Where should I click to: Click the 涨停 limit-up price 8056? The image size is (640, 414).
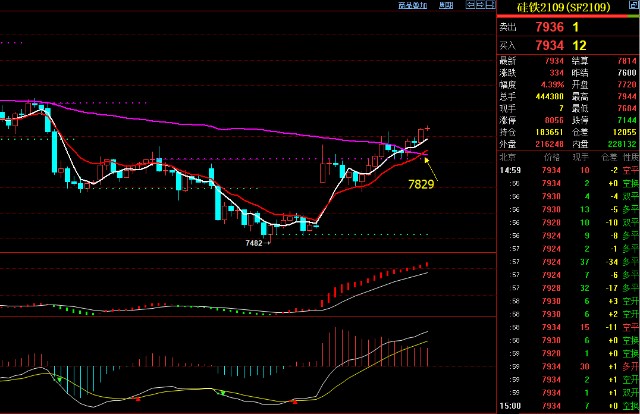point(554,120)
